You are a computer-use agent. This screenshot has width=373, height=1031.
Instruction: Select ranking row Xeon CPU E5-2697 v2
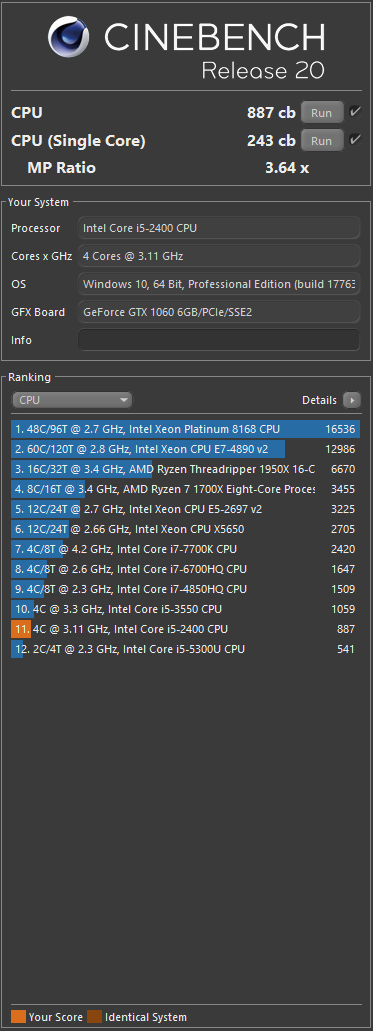[x=186, y=509]
